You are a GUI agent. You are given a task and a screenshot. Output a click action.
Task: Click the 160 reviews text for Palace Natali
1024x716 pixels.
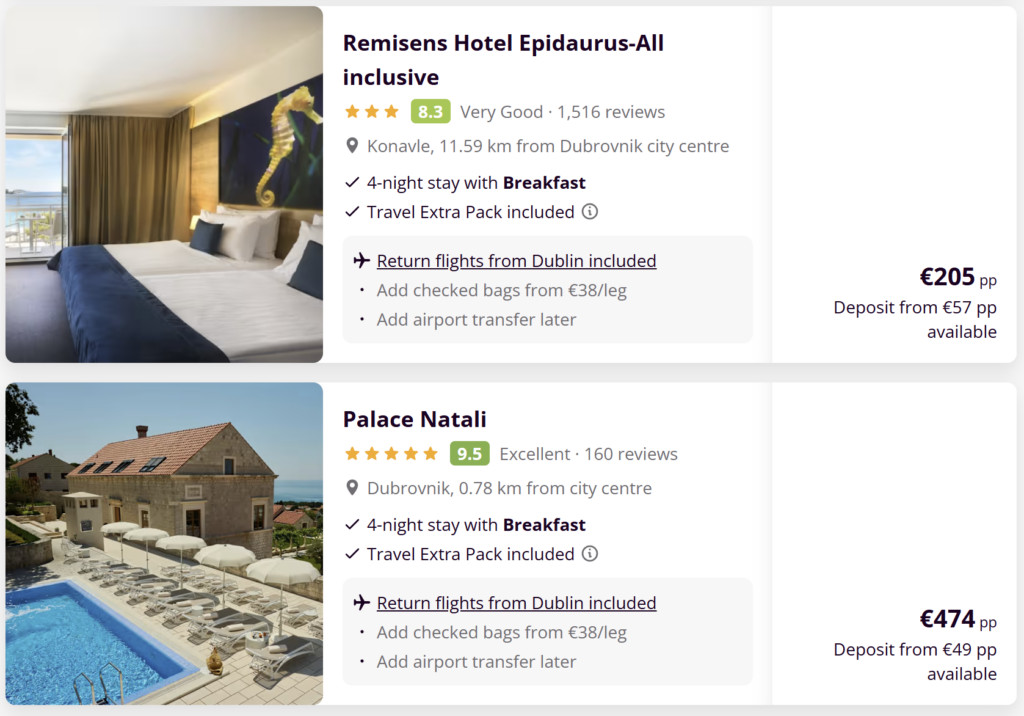click(640, 453)
